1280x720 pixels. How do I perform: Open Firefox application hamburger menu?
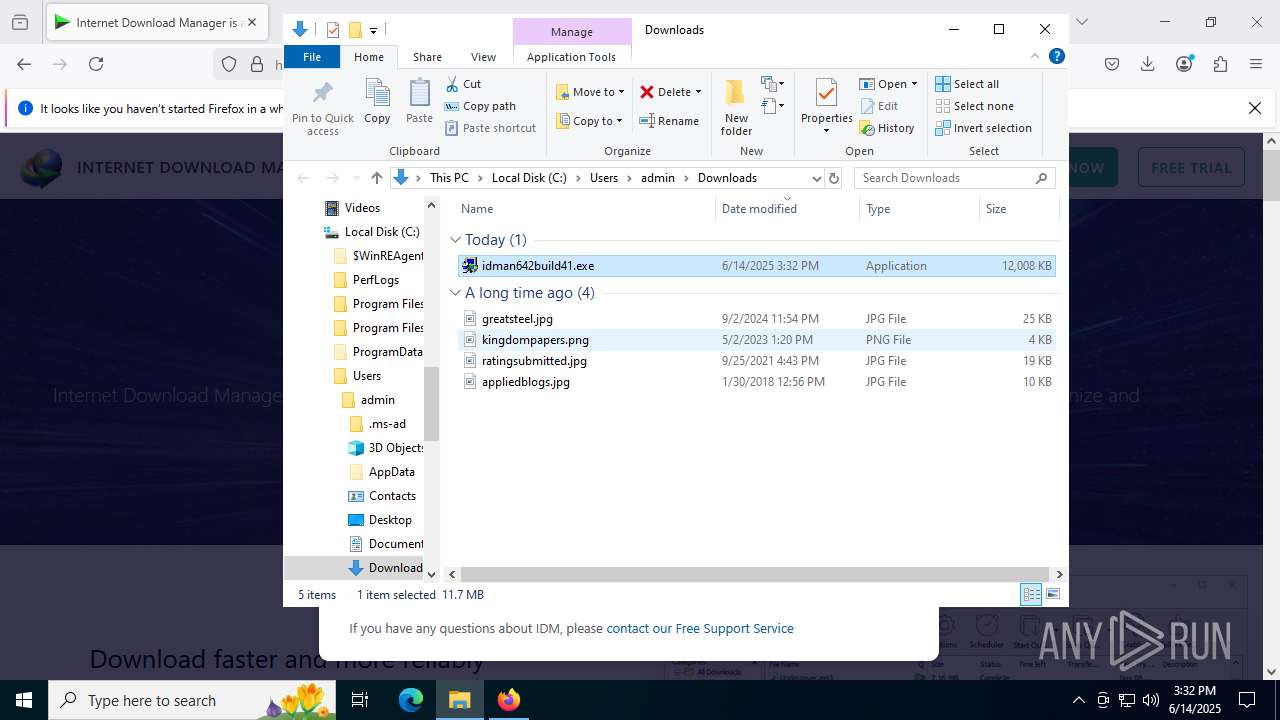coord(1256,64)
